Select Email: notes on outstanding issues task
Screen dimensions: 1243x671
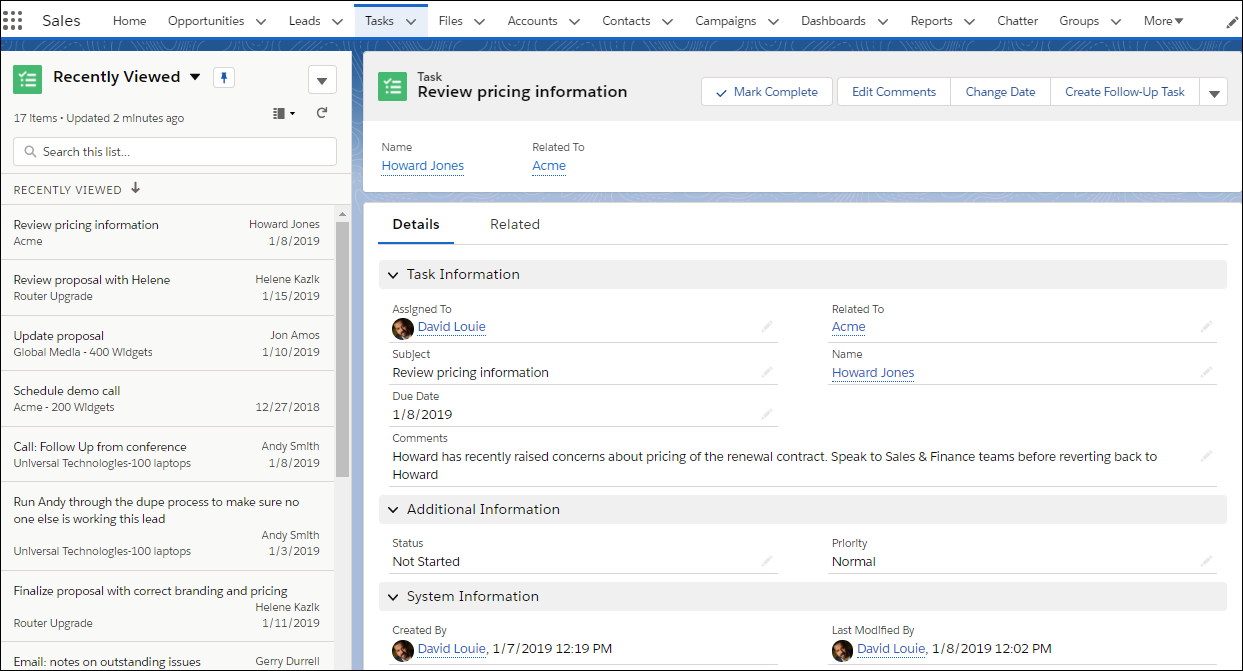(167, 658)
